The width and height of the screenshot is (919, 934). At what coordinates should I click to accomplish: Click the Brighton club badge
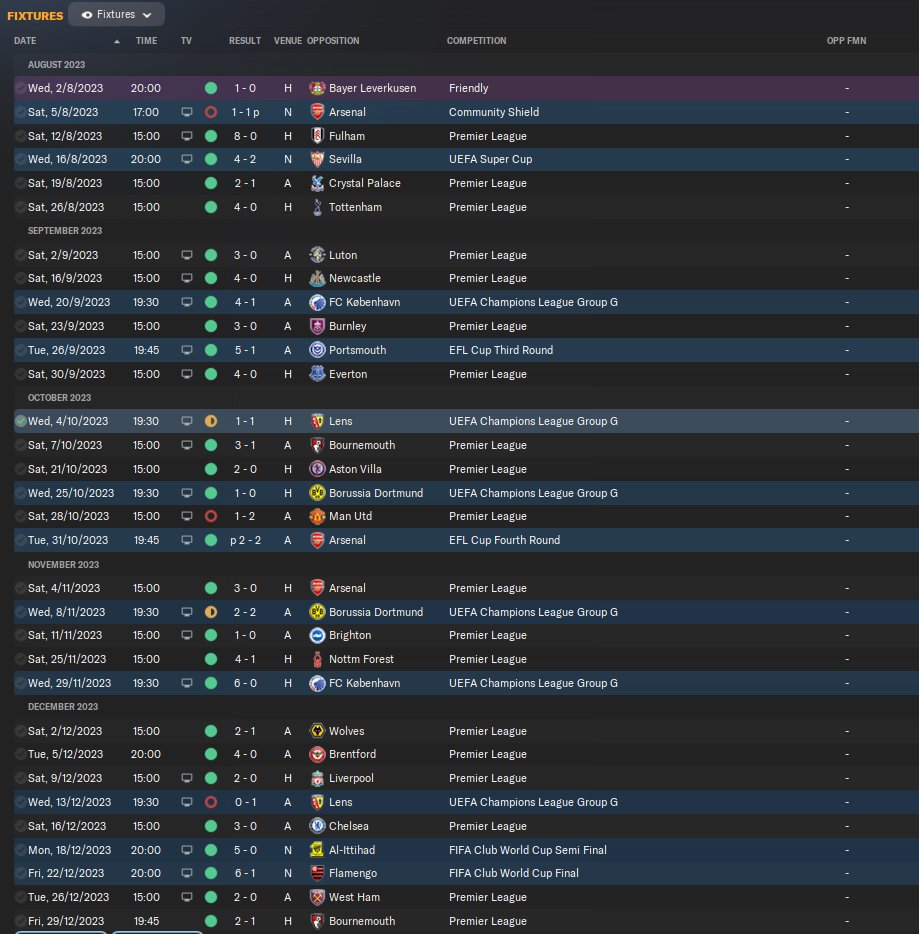point(317,636)
